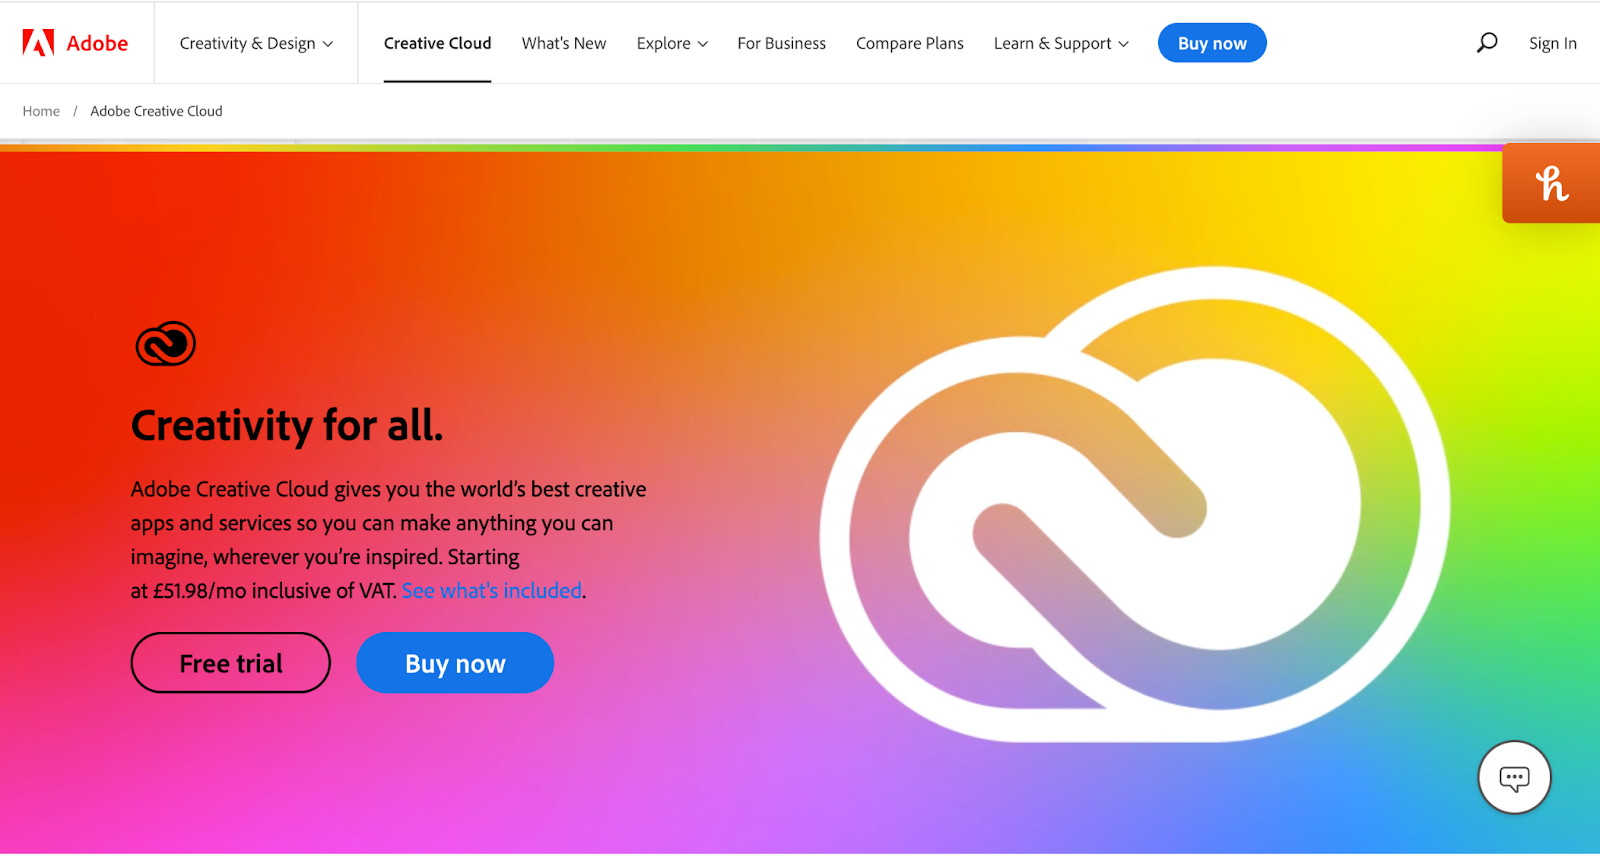
Task: Click the Adobe logo in the header
Action: click(x=75, y=43)
